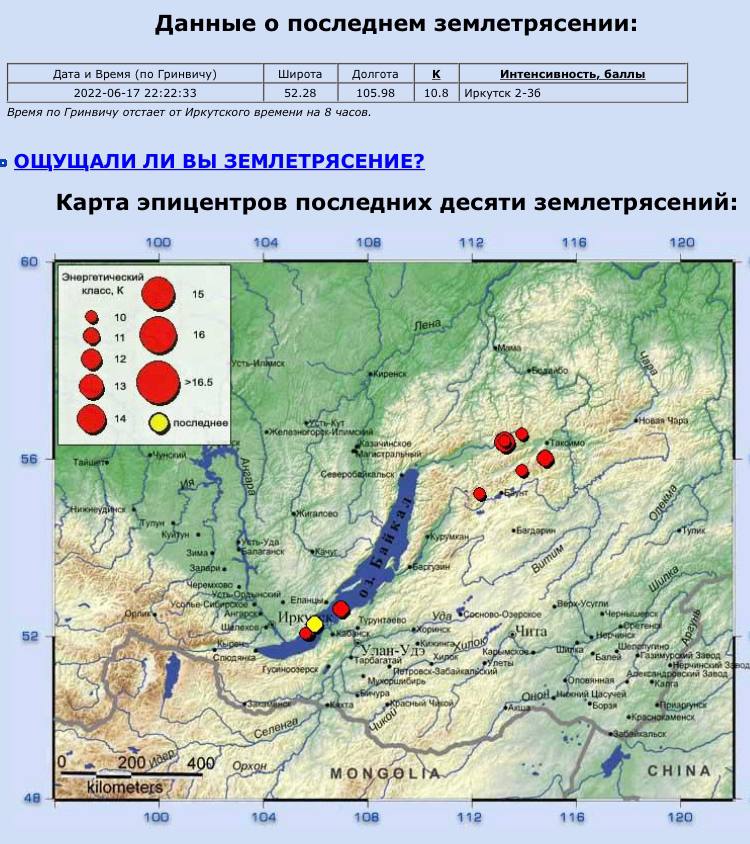Click the 'Забайкальск' town label

pos(640,734)
